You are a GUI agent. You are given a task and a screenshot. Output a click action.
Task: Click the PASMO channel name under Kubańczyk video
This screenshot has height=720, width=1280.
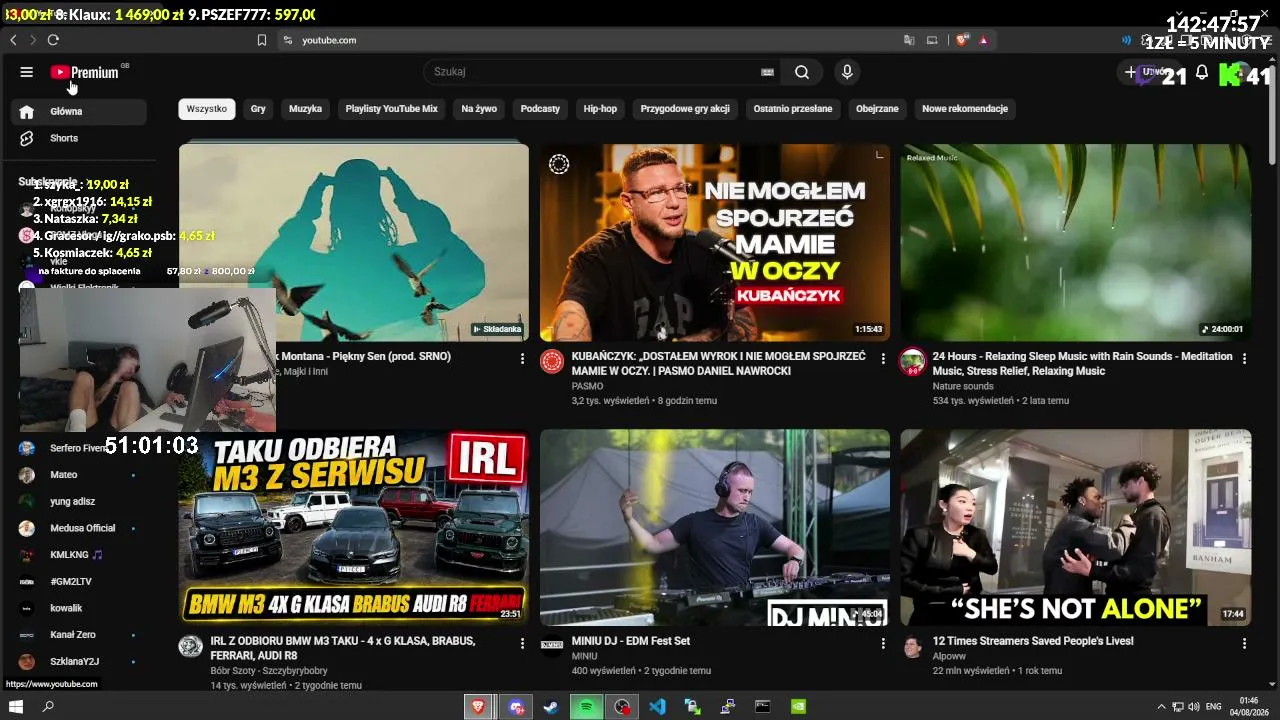tap(588, 386)
